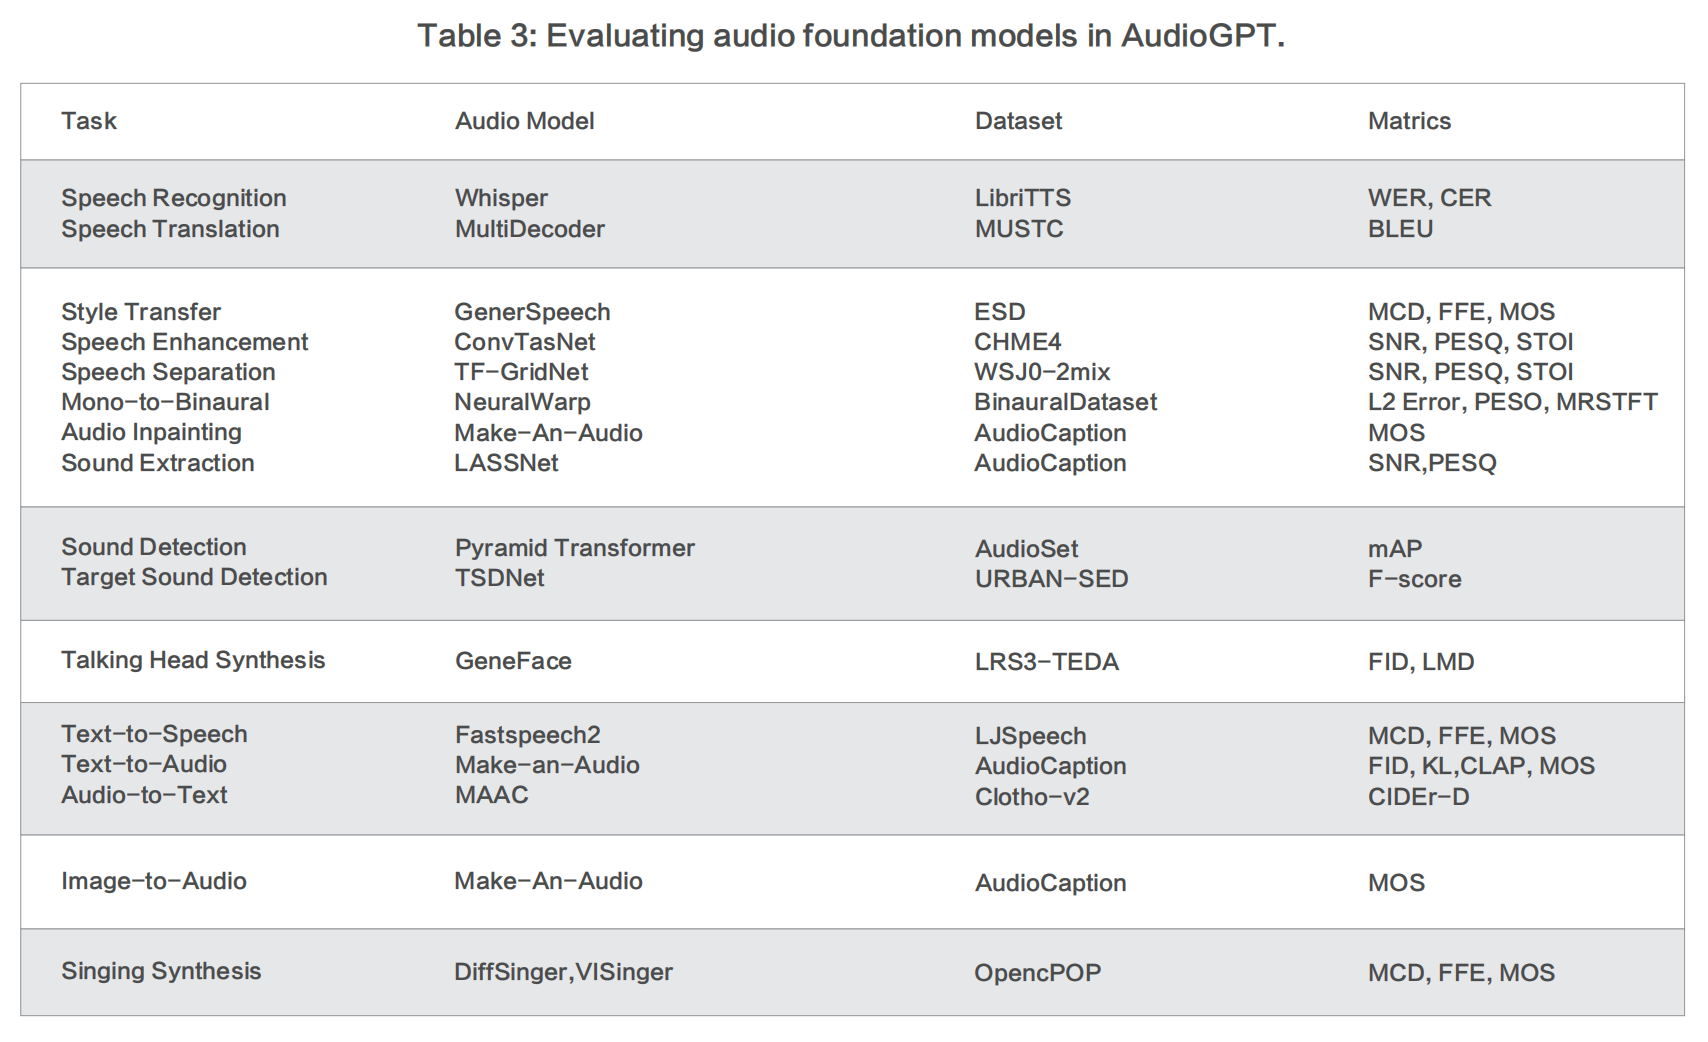
Task: Click the 'Whisper' model cell
Action: coord(501,198)
